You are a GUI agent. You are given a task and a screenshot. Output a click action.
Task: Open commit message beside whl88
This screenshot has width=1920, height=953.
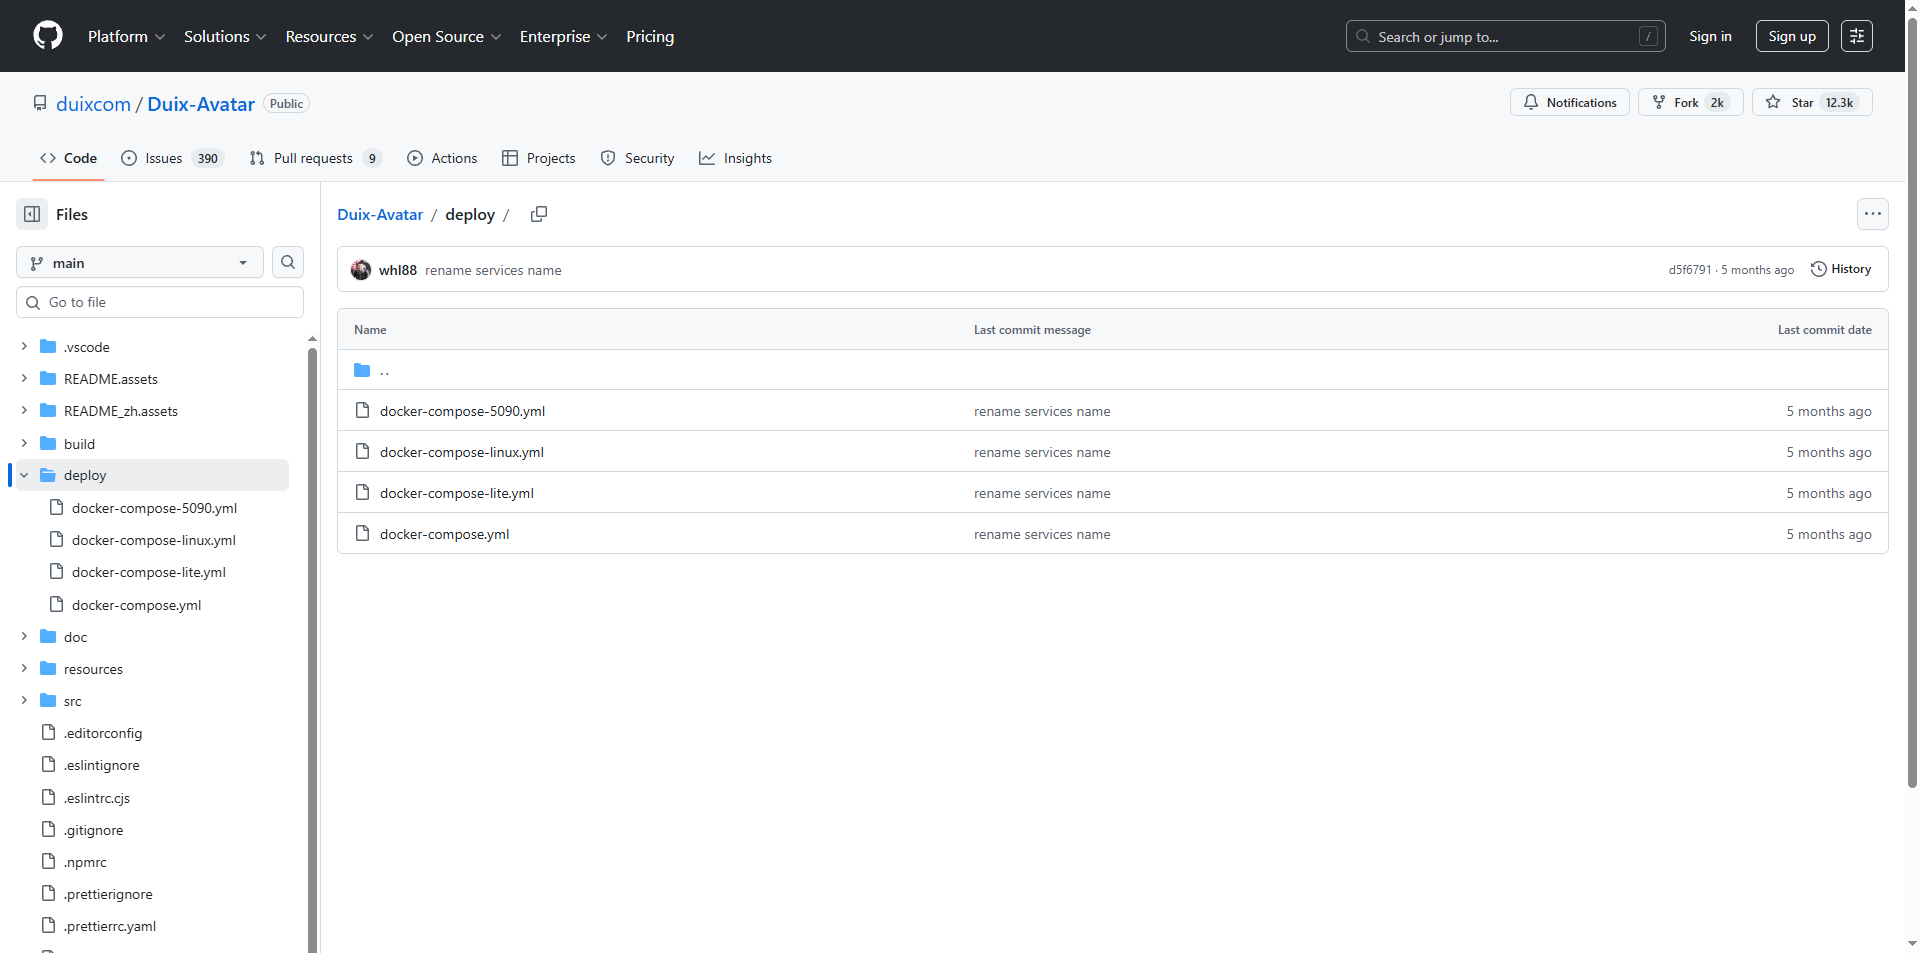493,270
